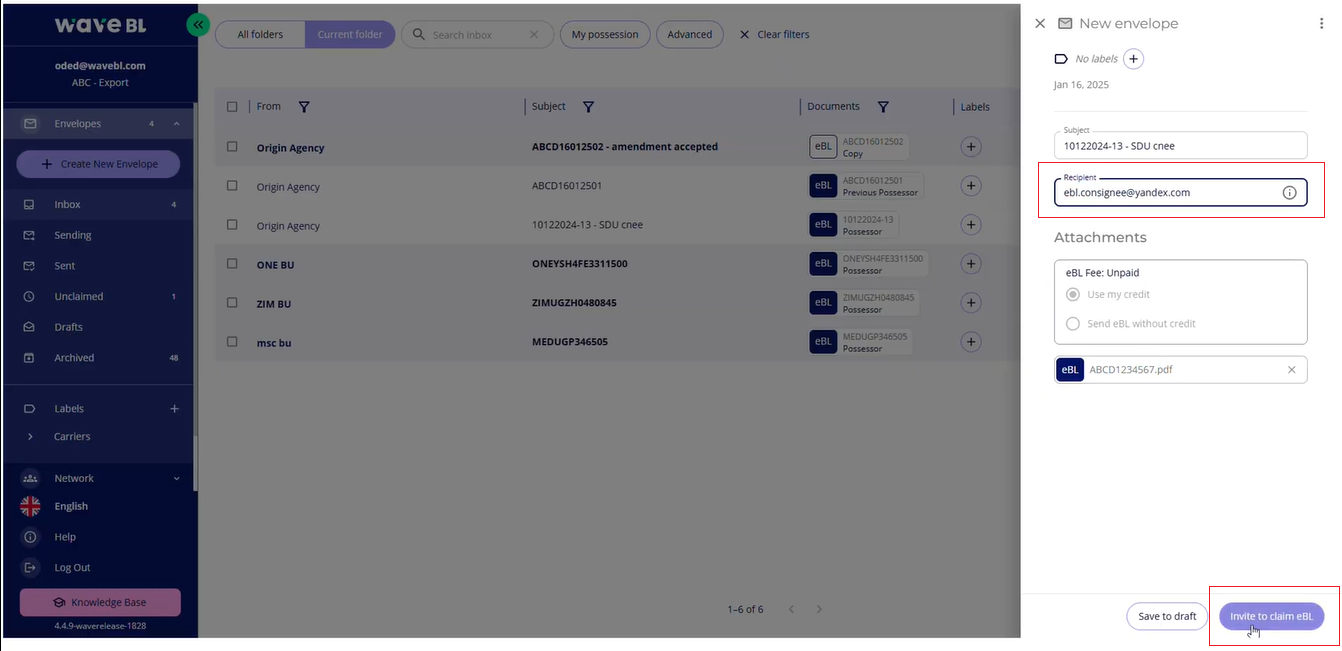Image resolution: width=1342 pixels, height=651 pixels.
Task: Click into the Subject input field
Action: 1180,146
